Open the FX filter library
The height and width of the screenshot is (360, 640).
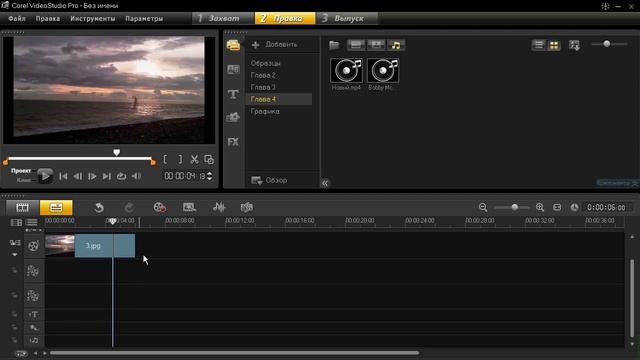point(233,142)
